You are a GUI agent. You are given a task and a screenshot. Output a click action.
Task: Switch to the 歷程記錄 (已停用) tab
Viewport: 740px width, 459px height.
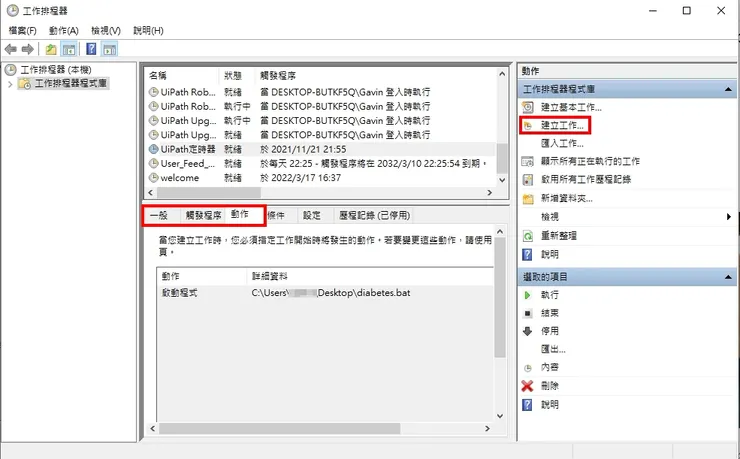375,216
